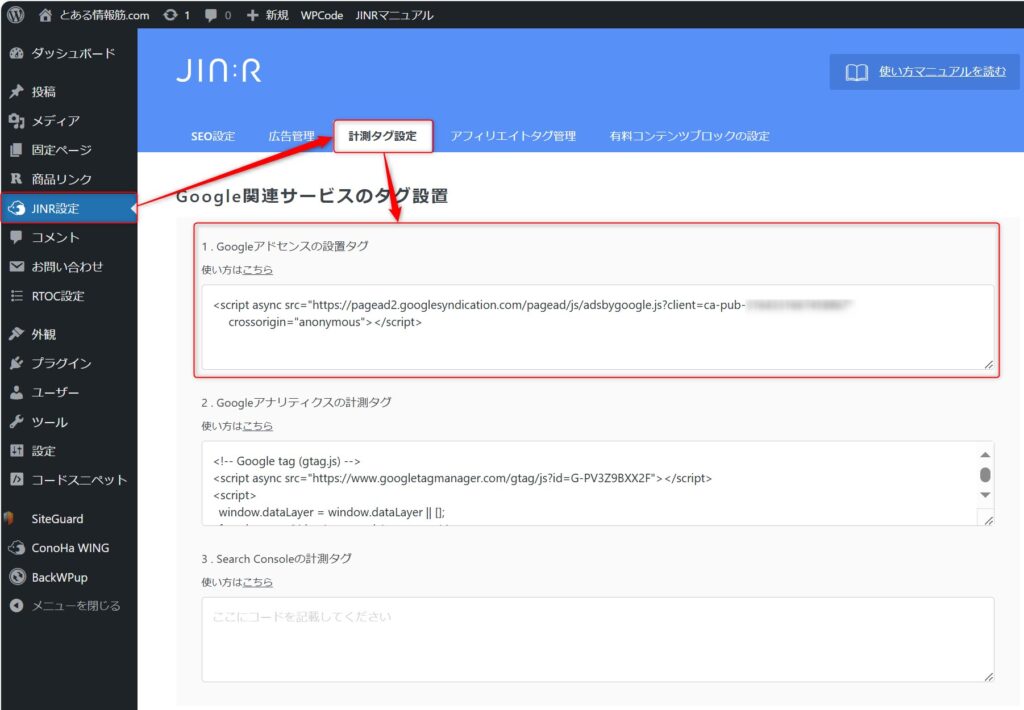1024x710 pixels.
Task: Click the Analytics textarea scroll down arrow
Action: click(x=985, y=495)
